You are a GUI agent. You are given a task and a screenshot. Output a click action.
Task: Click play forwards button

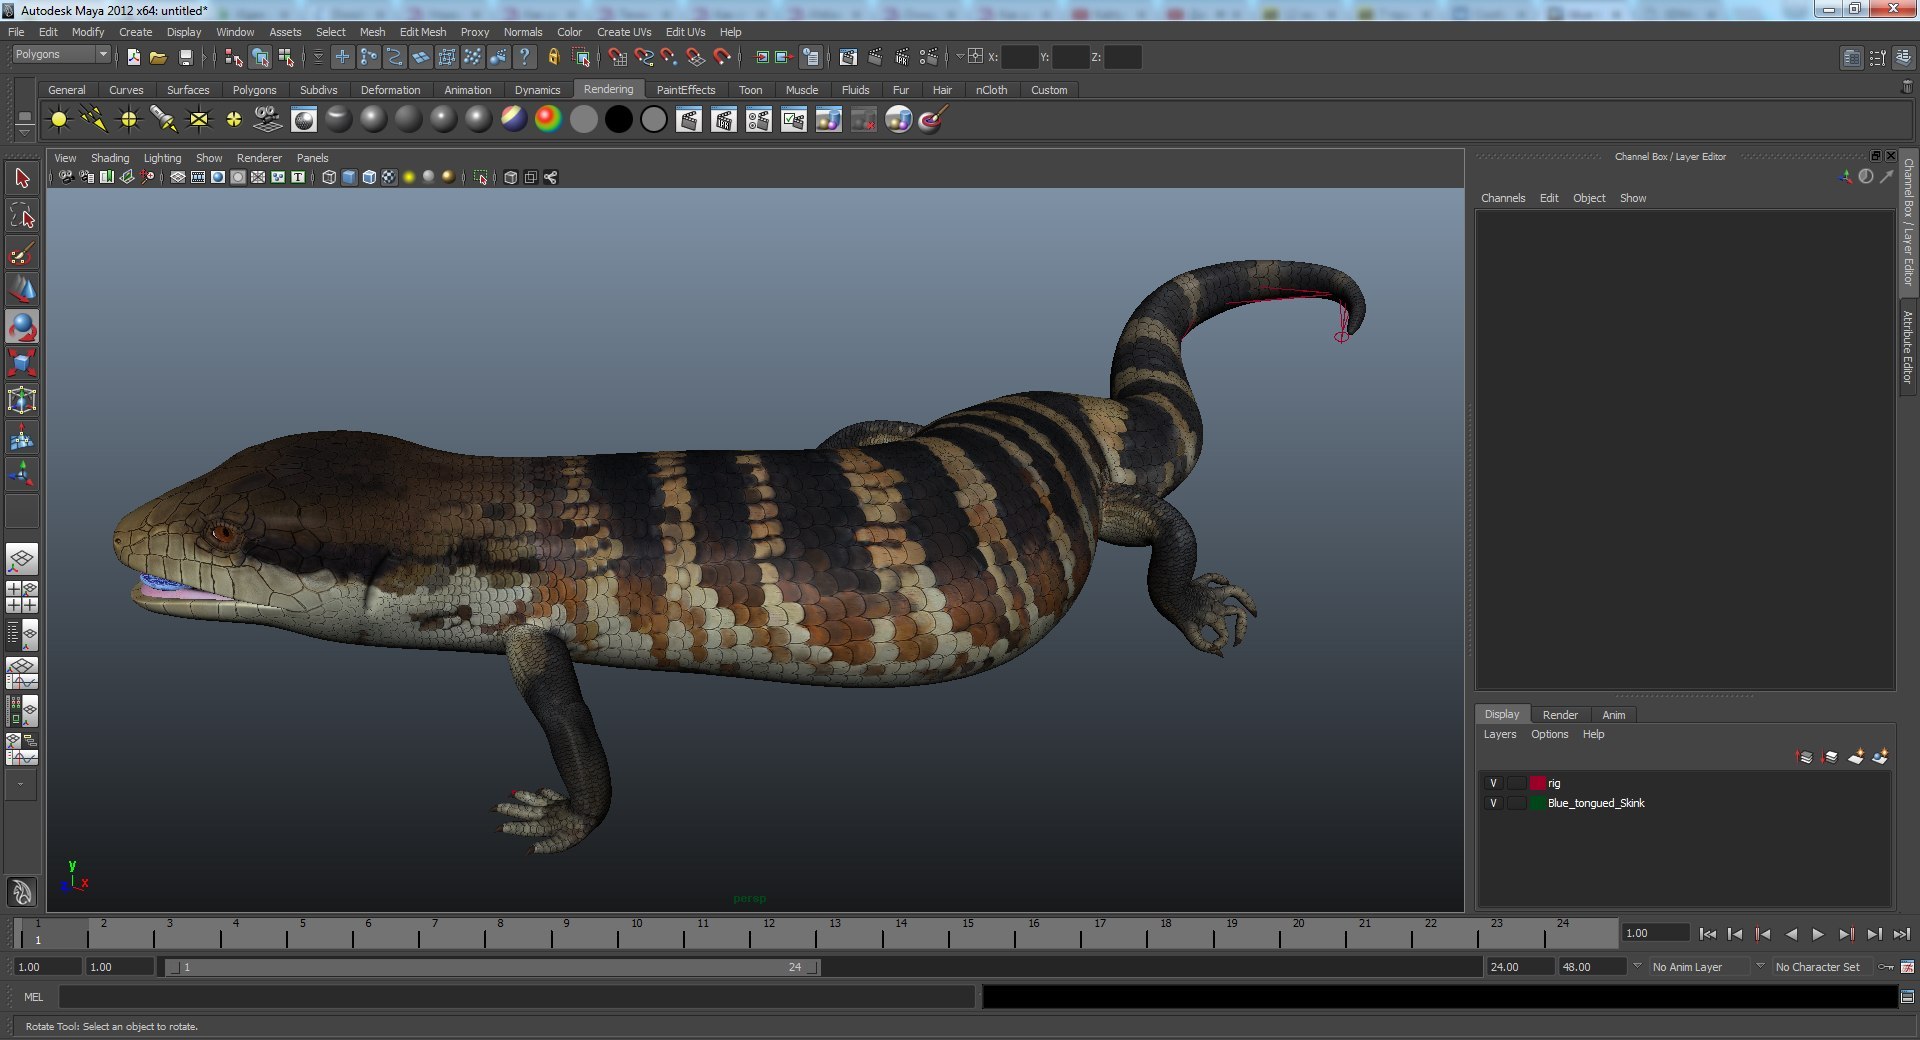click(1818, 934)
